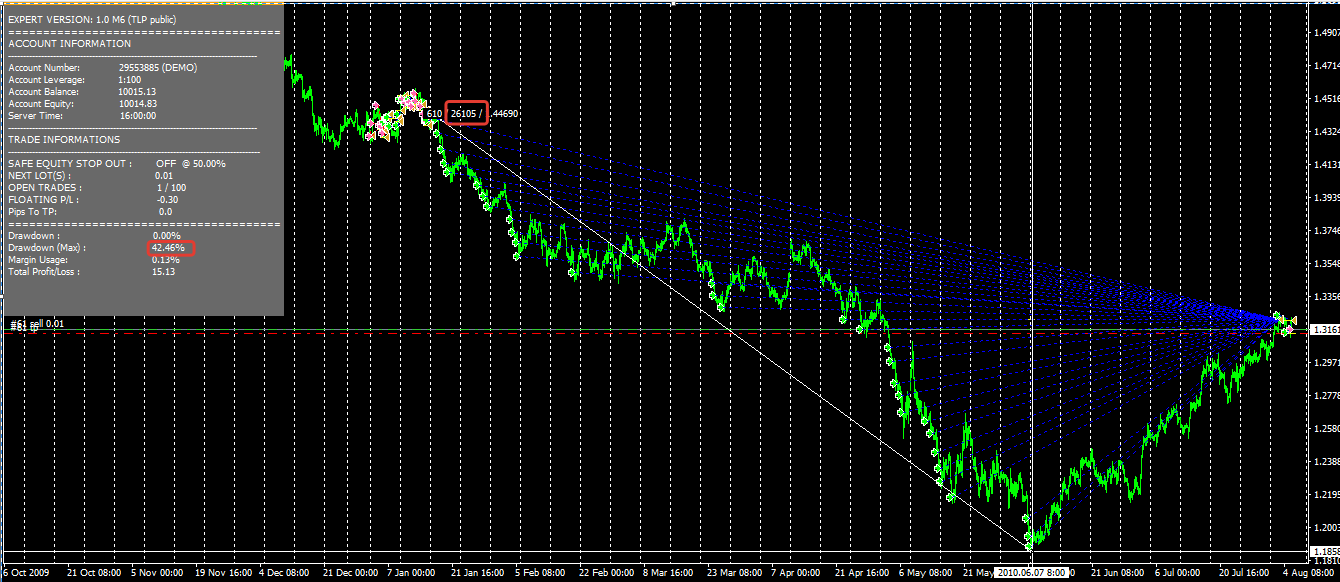The width and height of the screenshot is (1340, 582).
Task: Click the '5 Feb 08:00' time axis label
Action: click(x=540, y=573)
